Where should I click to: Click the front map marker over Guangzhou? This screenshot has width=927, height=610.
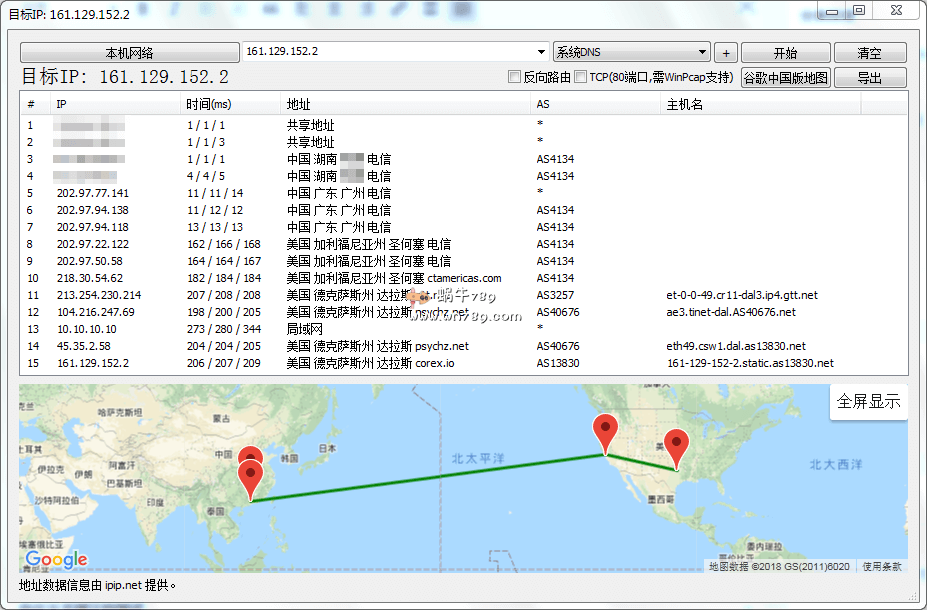click(250, 477)
